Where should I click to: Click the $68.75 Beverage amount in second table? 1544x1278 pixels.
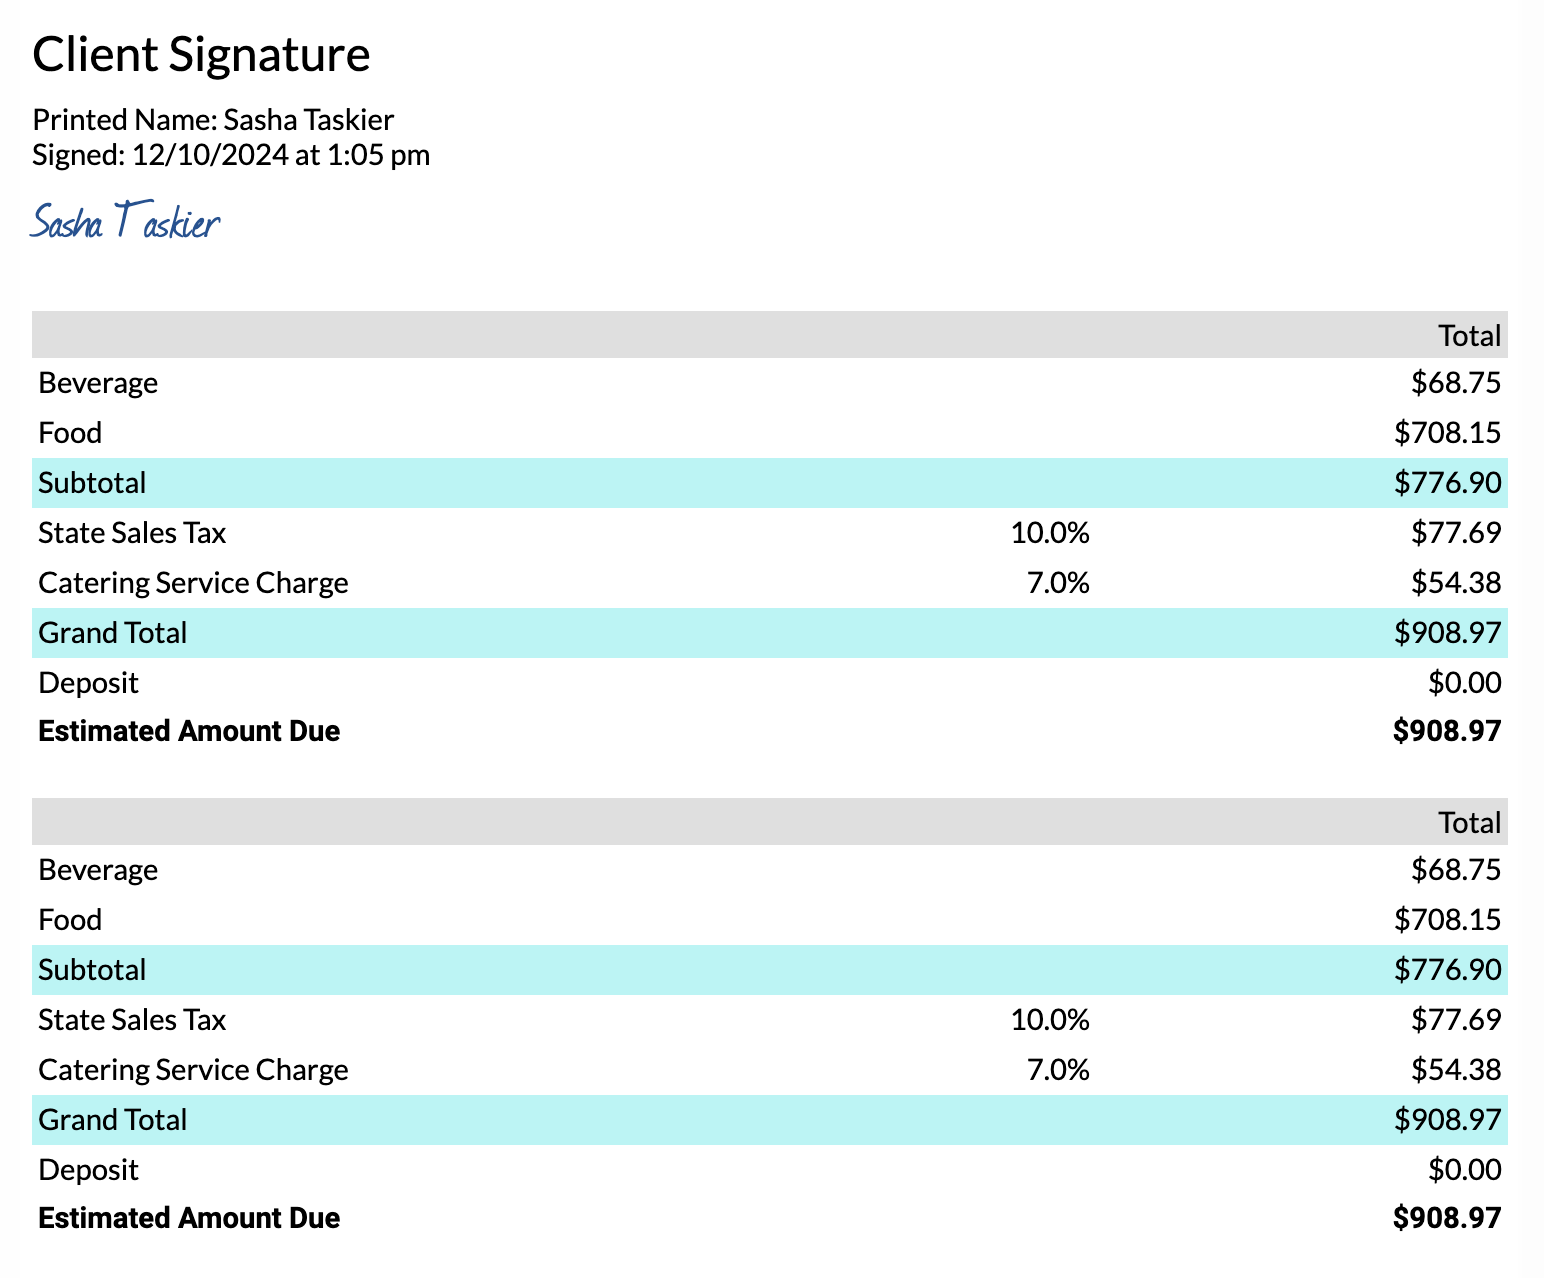[1455, 870]
